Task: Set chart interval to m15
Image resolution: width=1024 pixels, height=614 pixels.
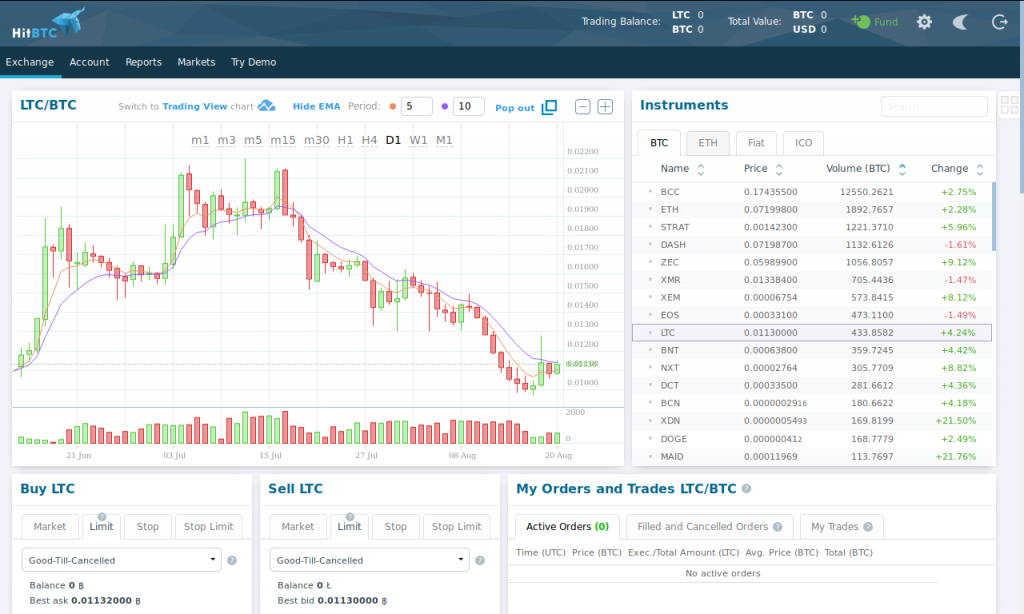Action: point(283,140)
